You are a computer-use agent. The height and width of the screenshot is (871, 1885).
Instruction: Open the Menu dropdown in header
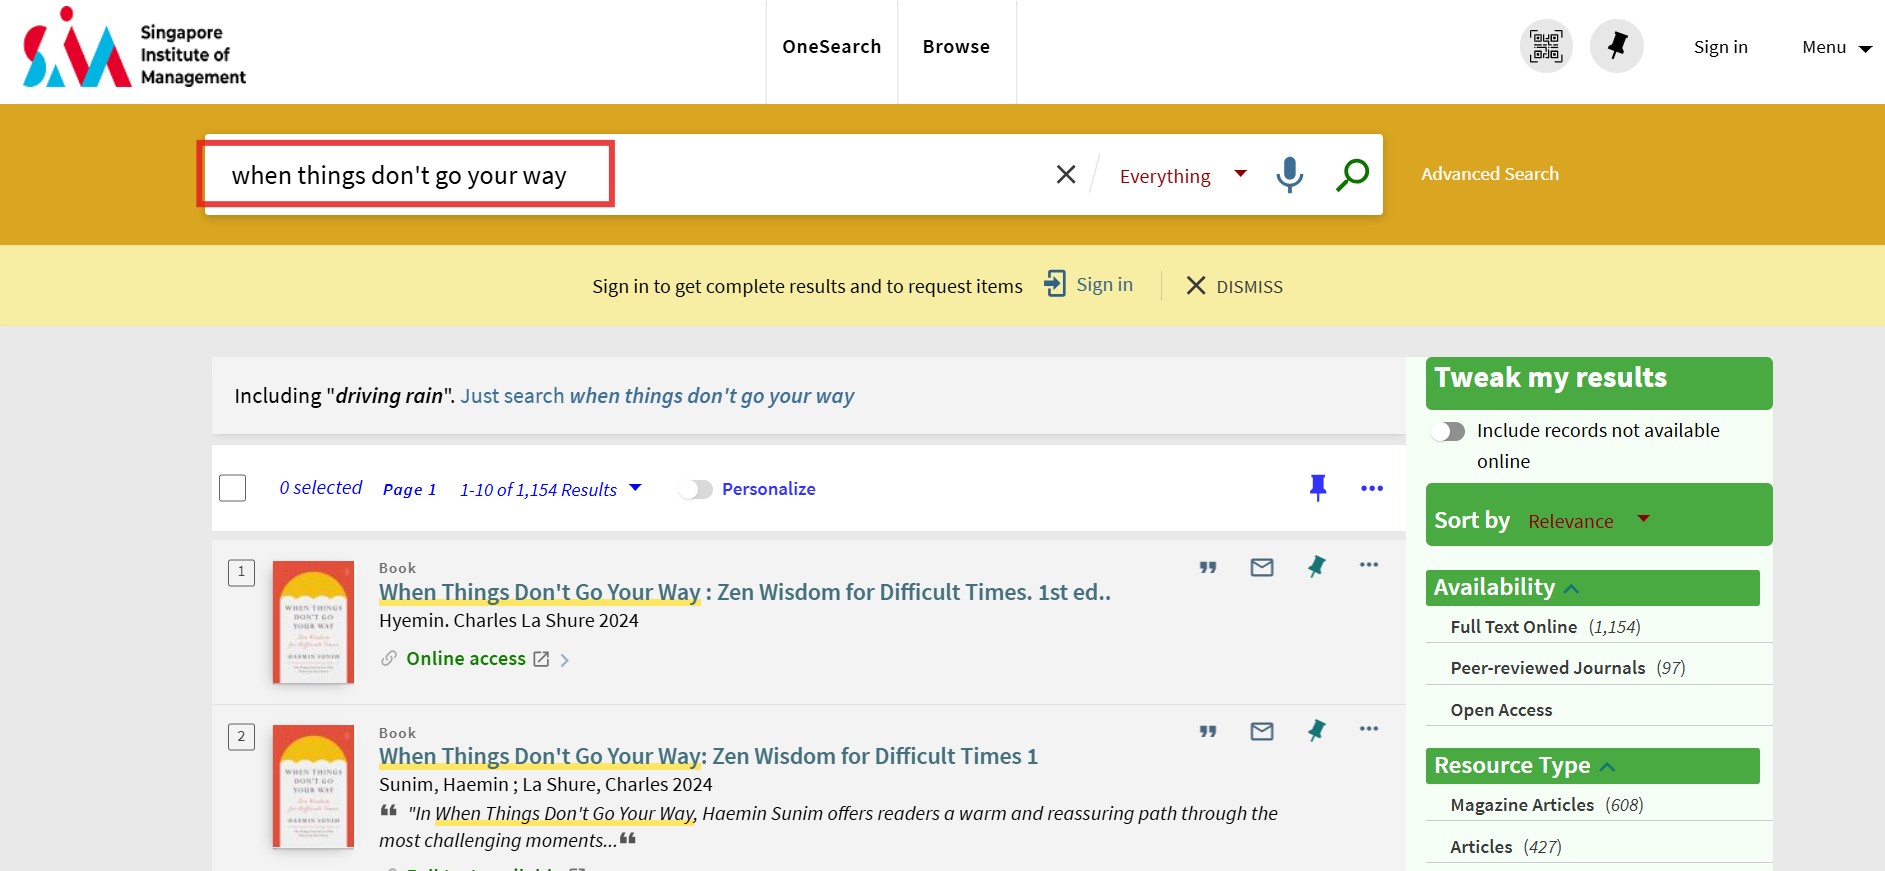tap(1836, 47)
